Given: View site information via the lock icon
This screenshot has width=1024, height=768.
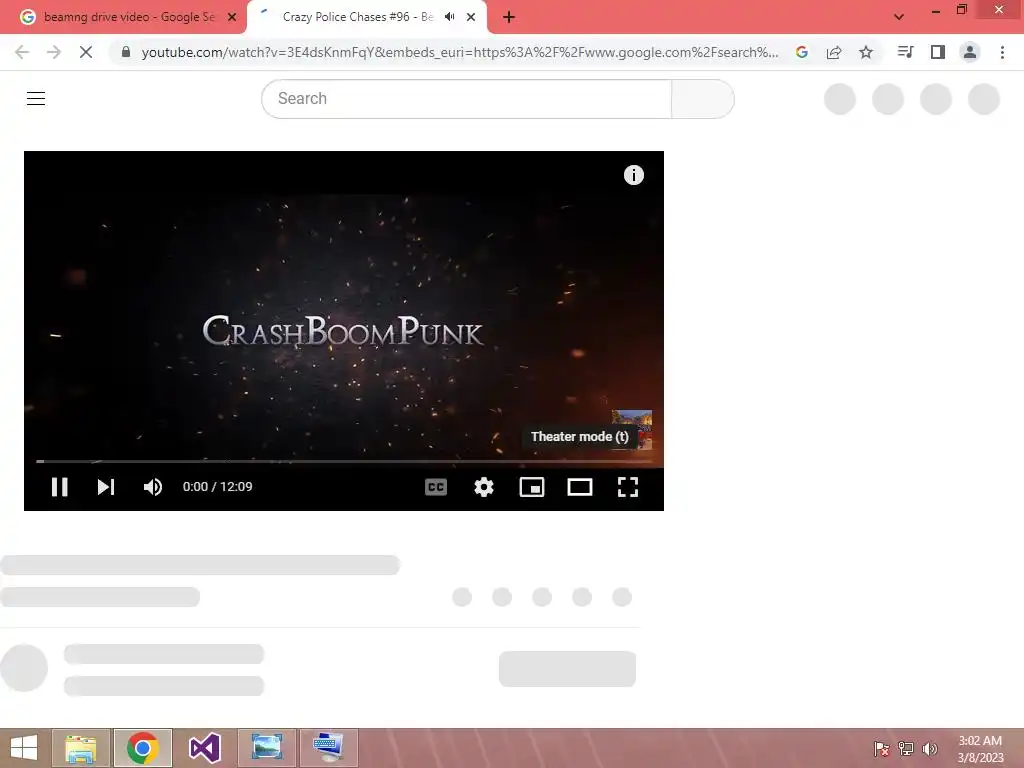Looking at the screenshot, I should tap(126, 52).
